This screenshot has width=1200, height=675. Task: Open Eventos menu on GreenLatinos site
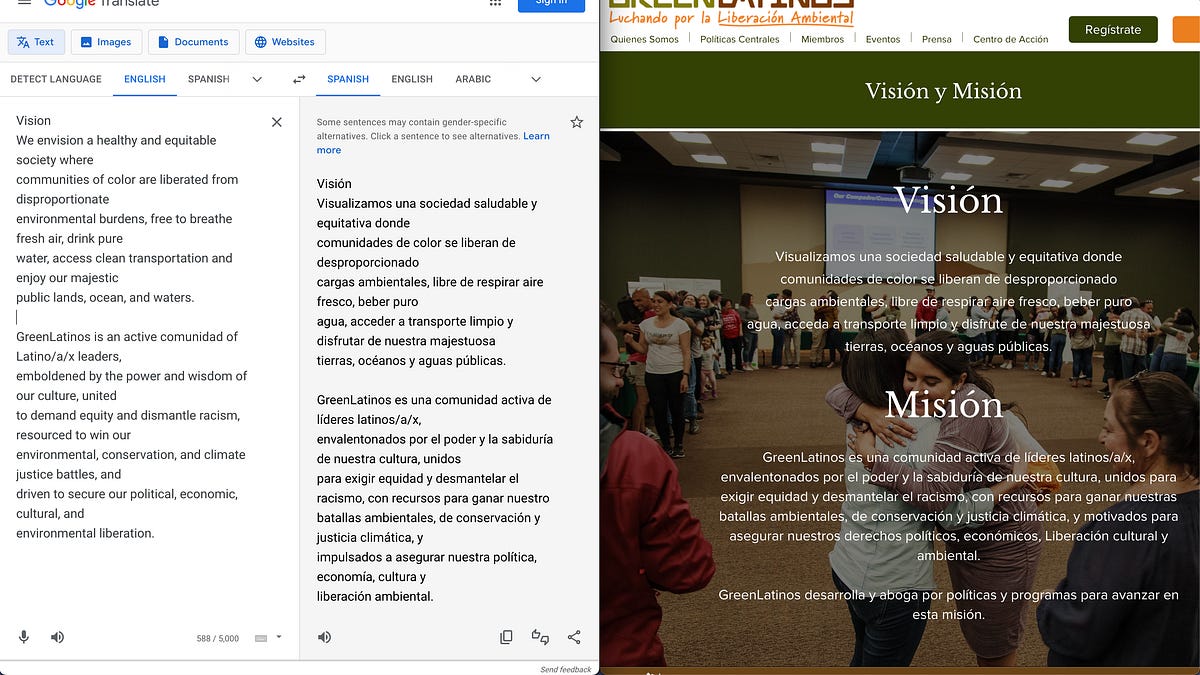(883, 39)
